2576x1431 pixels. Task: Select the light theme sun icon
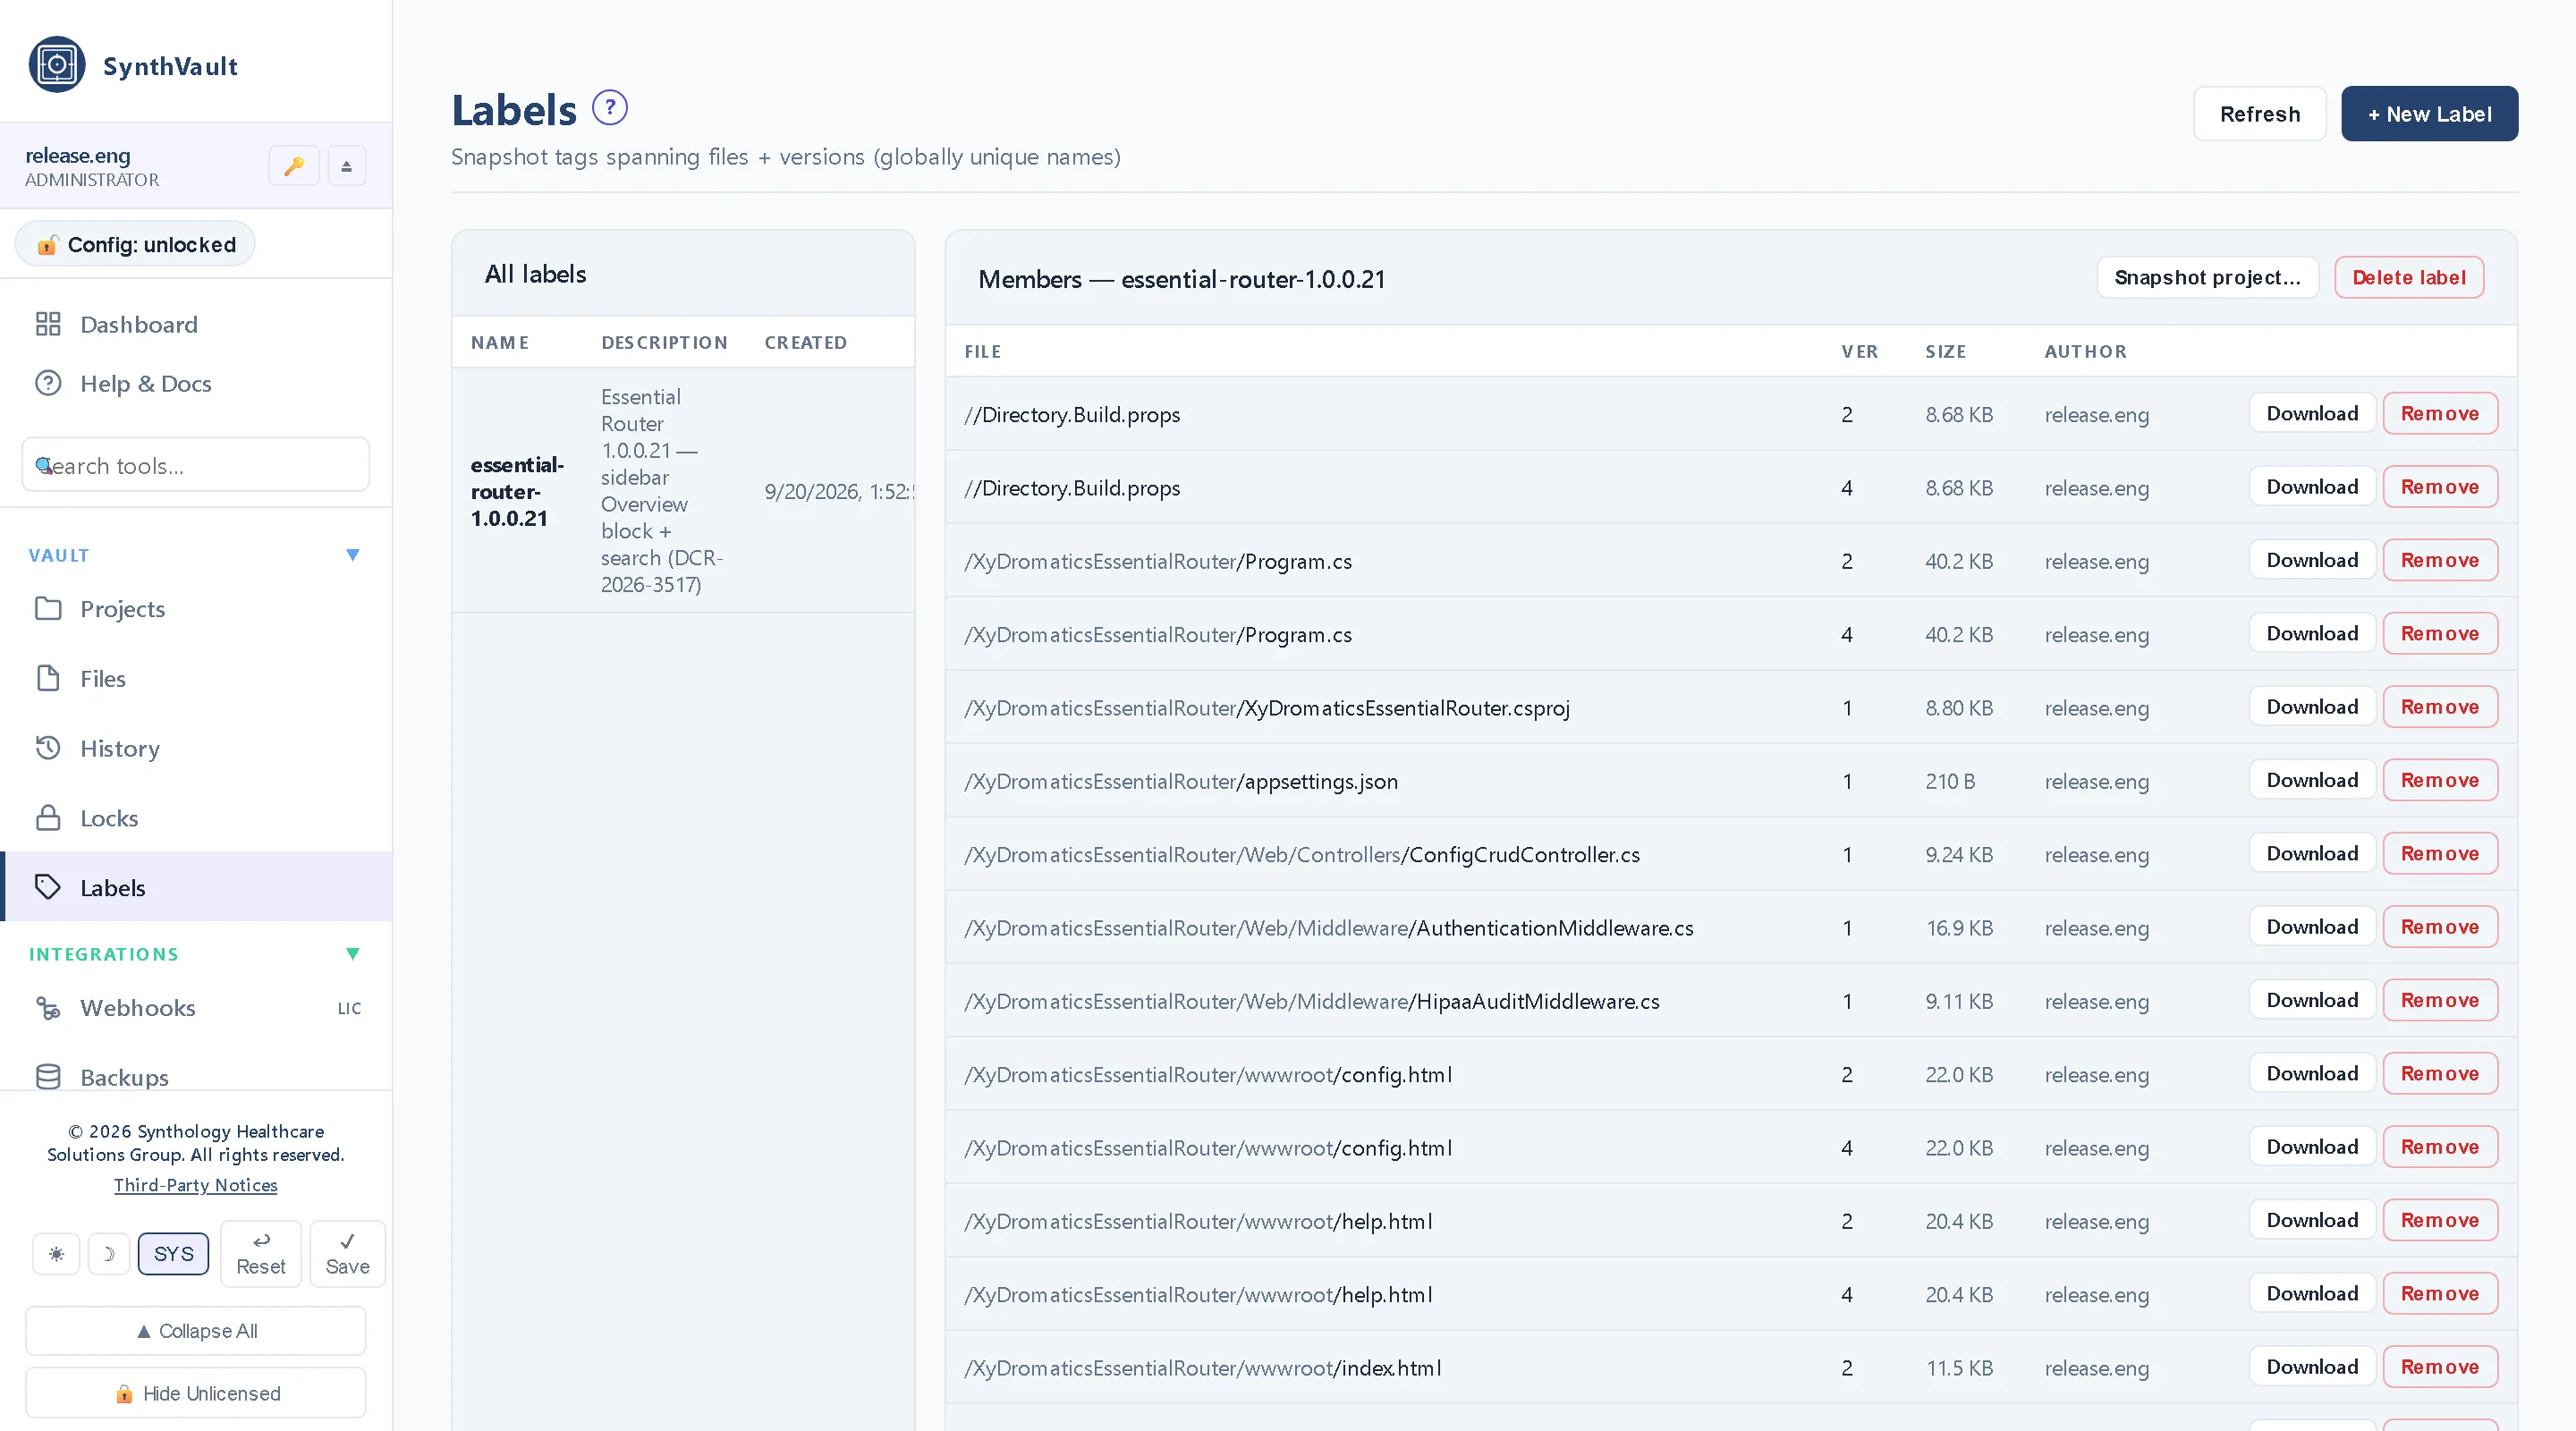point(56,1254)
